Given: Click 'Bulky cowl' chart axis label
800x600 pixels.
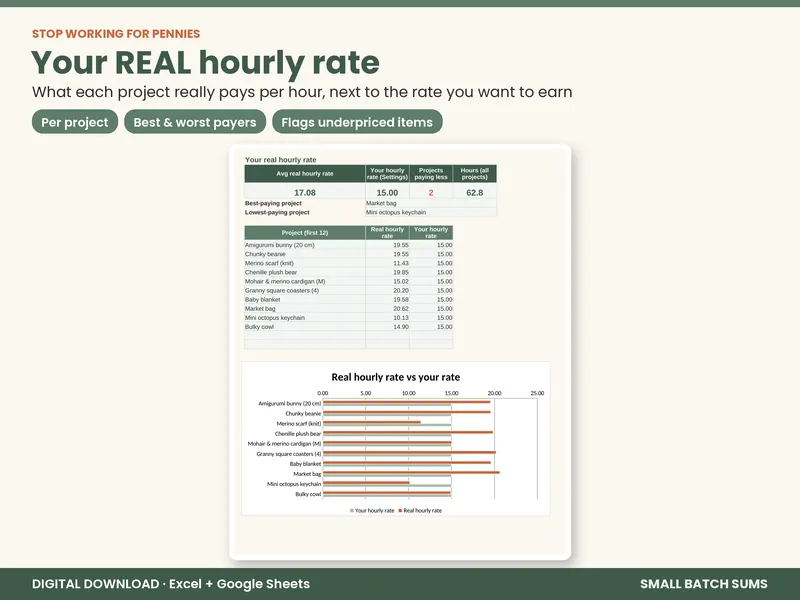Looking at the screenshot, I should coord(308,494).
